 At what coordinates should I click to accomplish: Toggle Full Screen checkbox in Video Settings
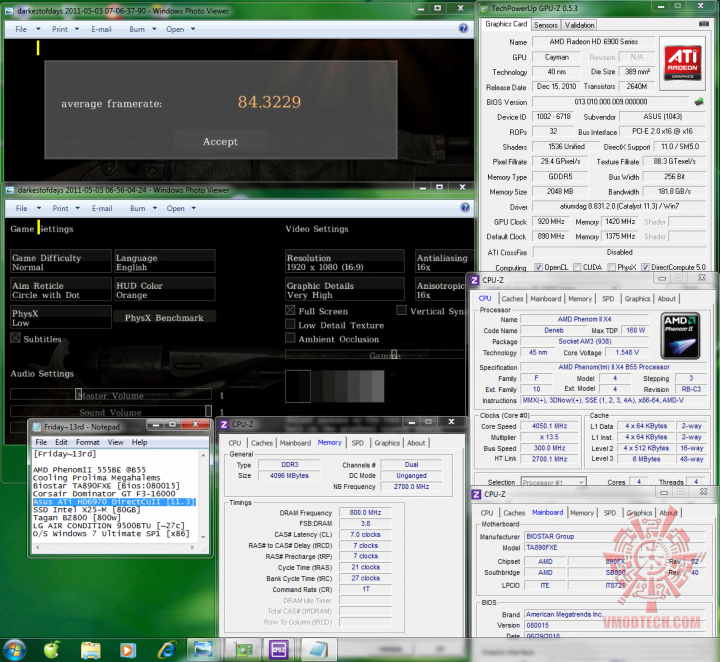[x=290, y=310]
